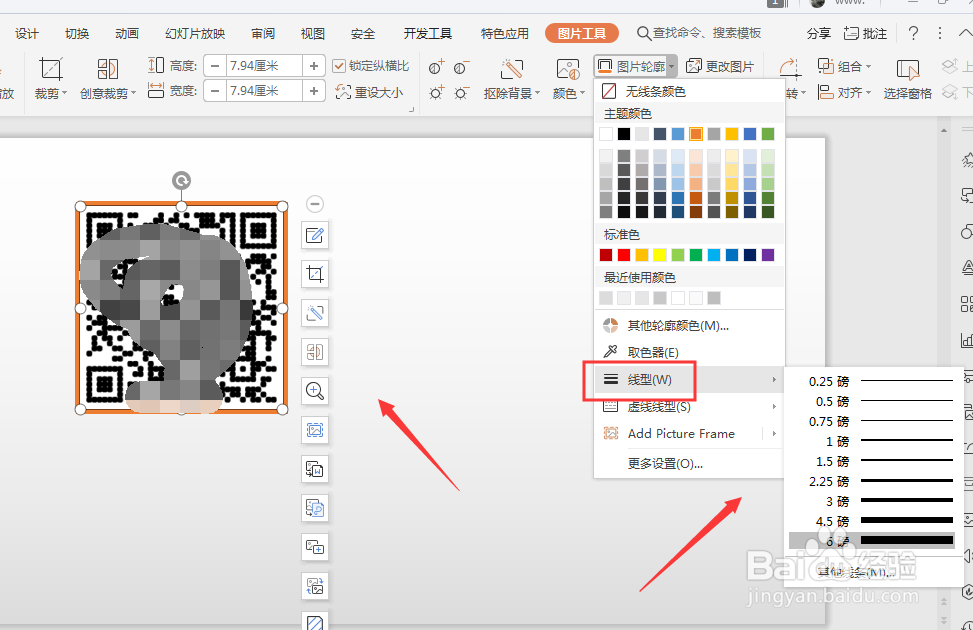Open More Outline Colors (其他轮廓颜色) option
Image resolution: width=973 pixels, height=630 pixels.
click(689, 326)
